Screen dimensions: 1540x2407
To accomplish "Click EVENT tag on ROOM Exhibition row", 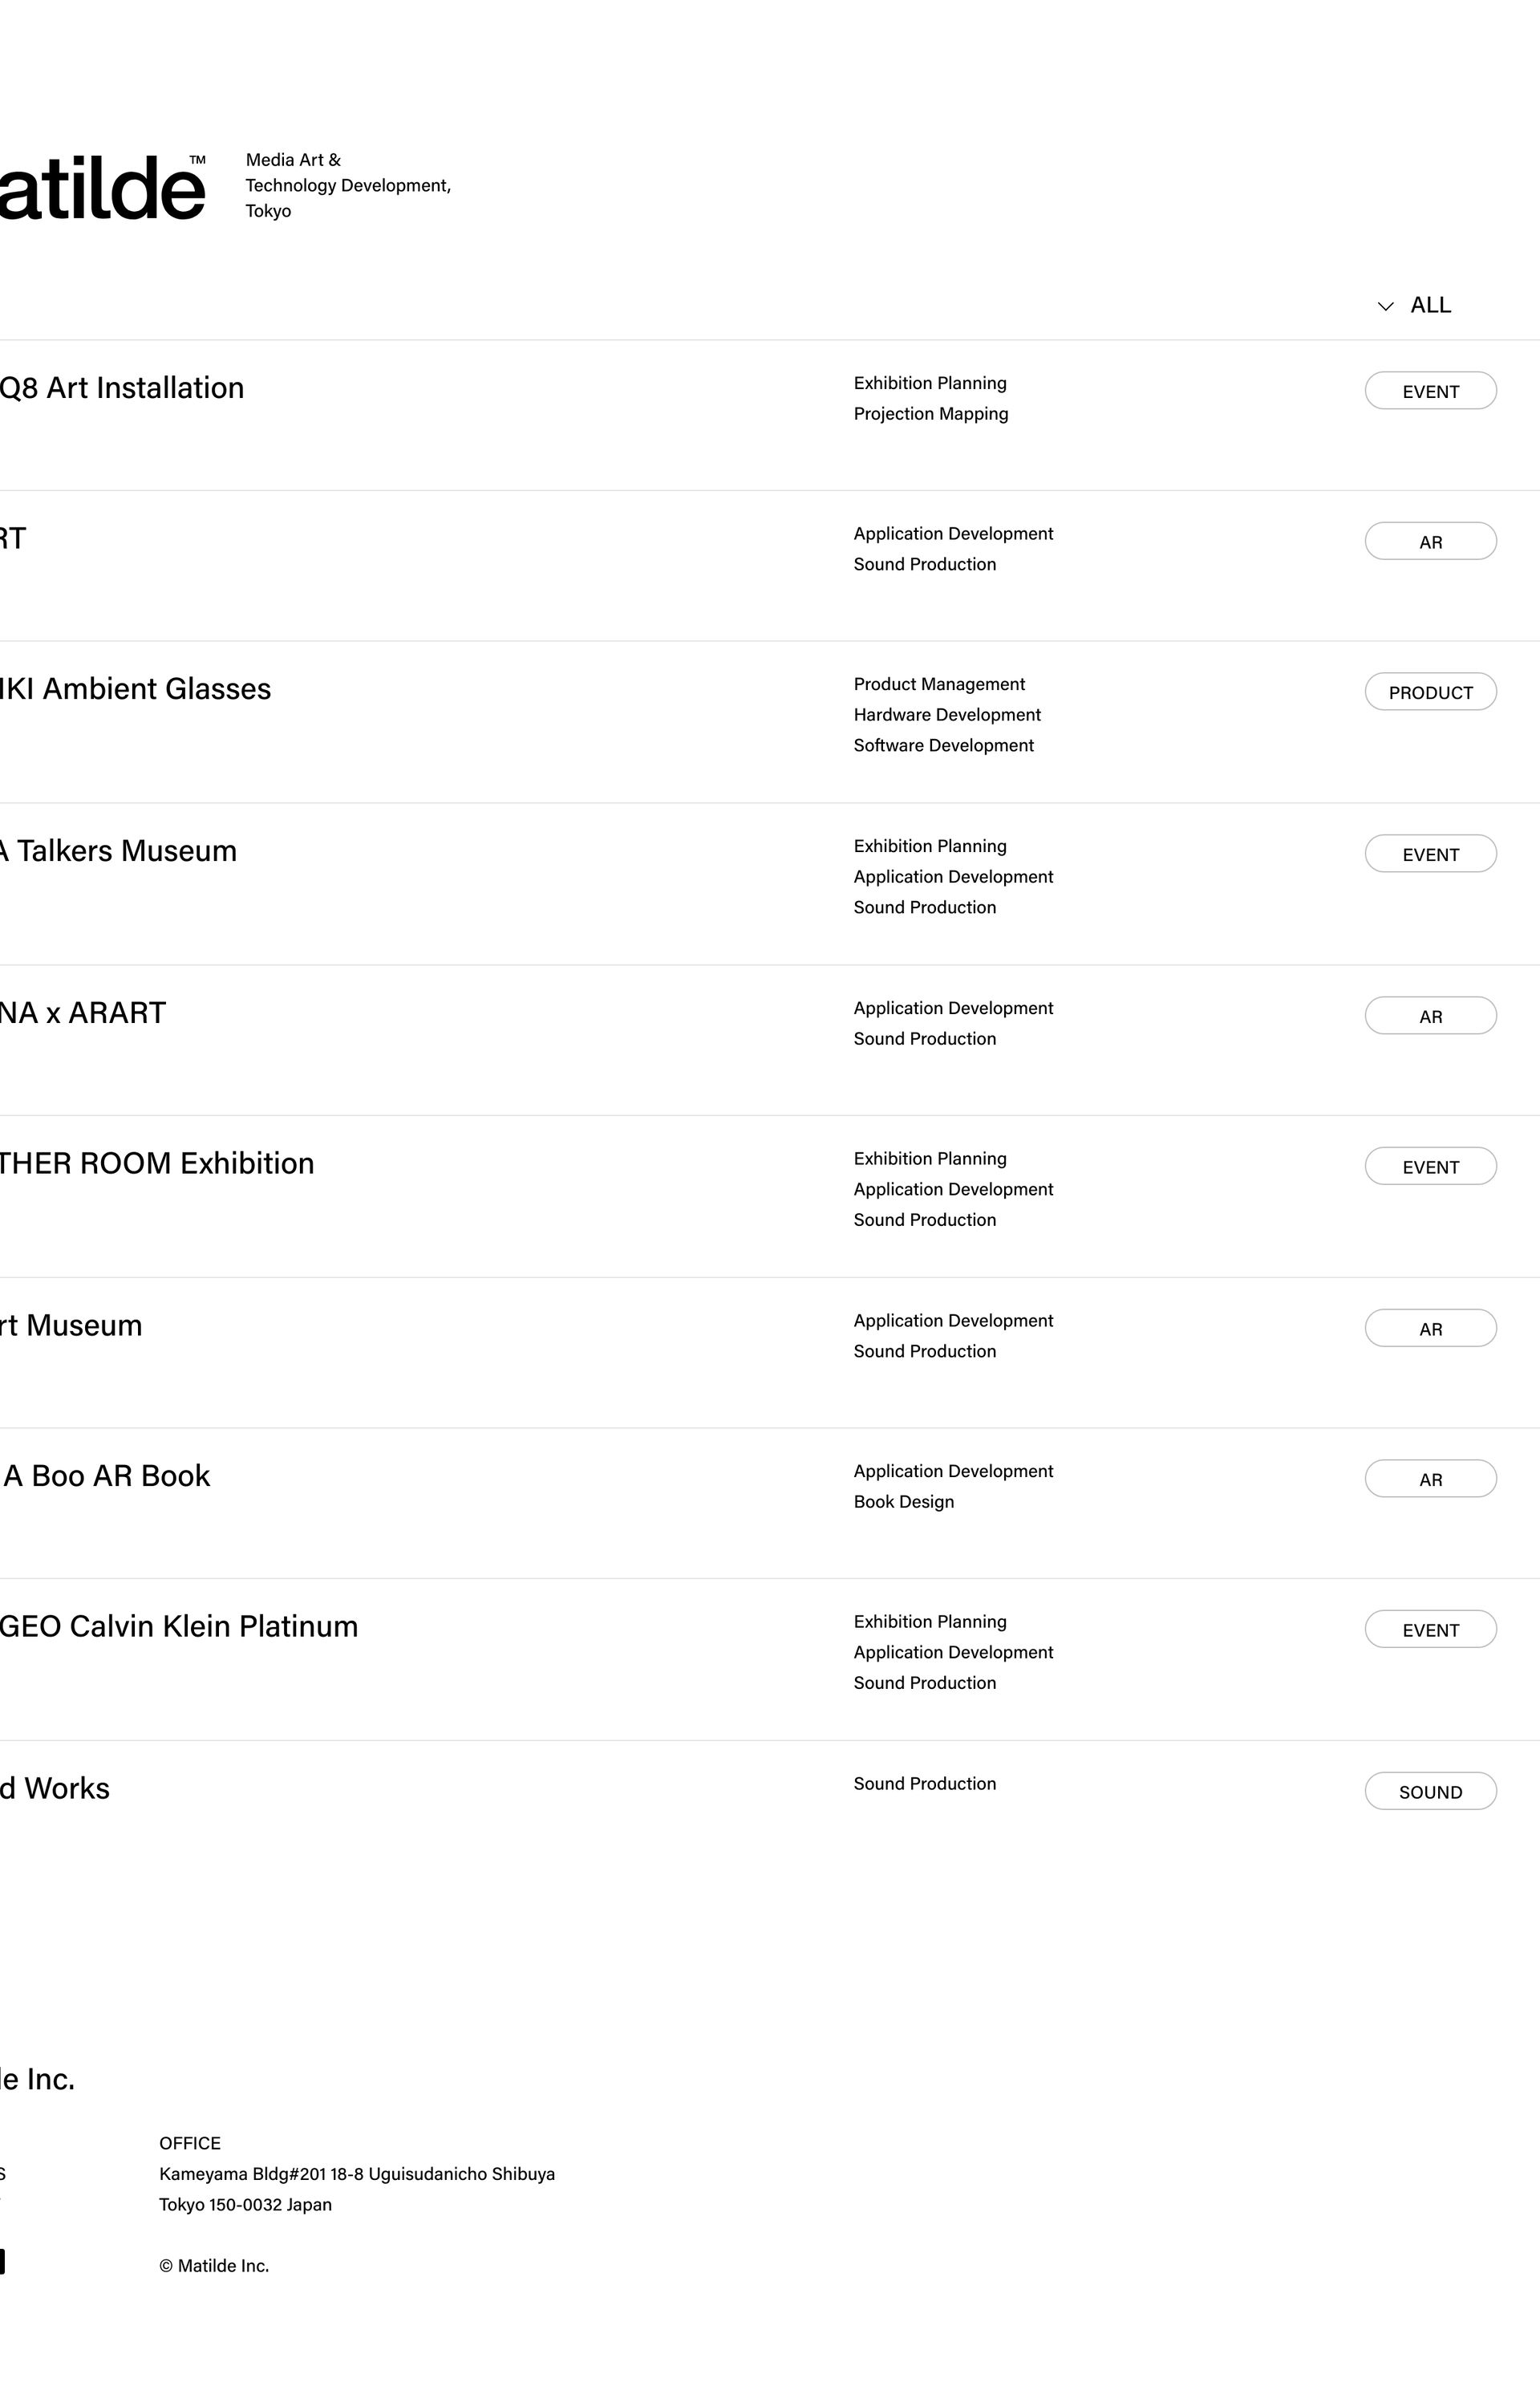I will coord(1430,1166).
